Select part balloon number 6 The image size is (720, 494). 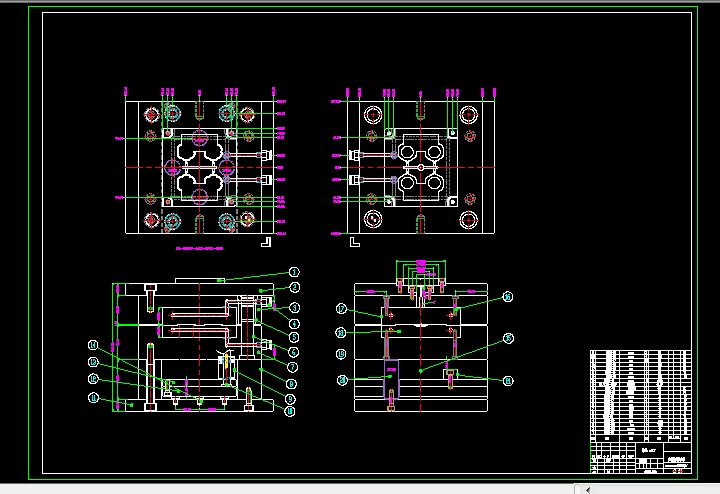(x=294, y=352)
